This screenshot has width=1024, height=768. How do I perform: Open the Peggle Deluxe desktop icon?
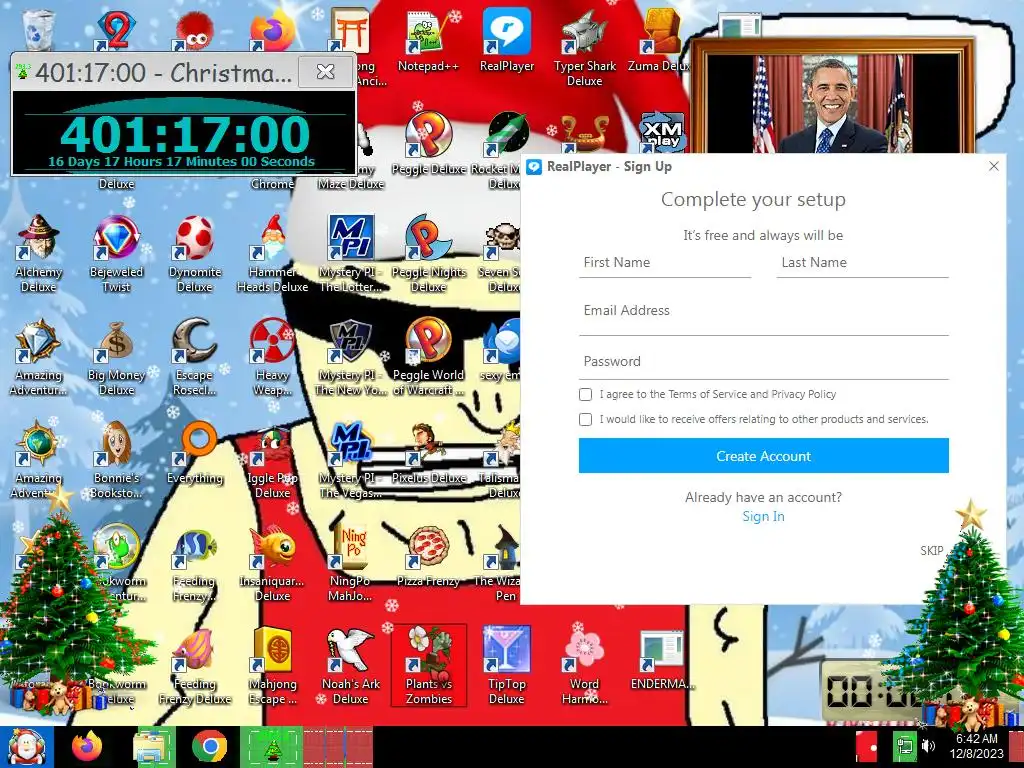click(x=428, y=144)
